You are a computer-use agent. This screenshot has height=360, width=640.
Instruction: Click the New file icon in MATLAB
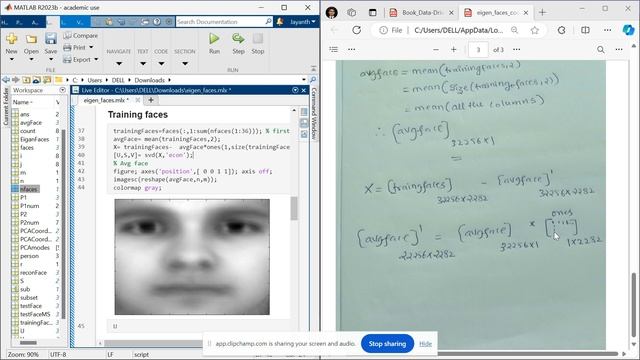pos(11,39)
